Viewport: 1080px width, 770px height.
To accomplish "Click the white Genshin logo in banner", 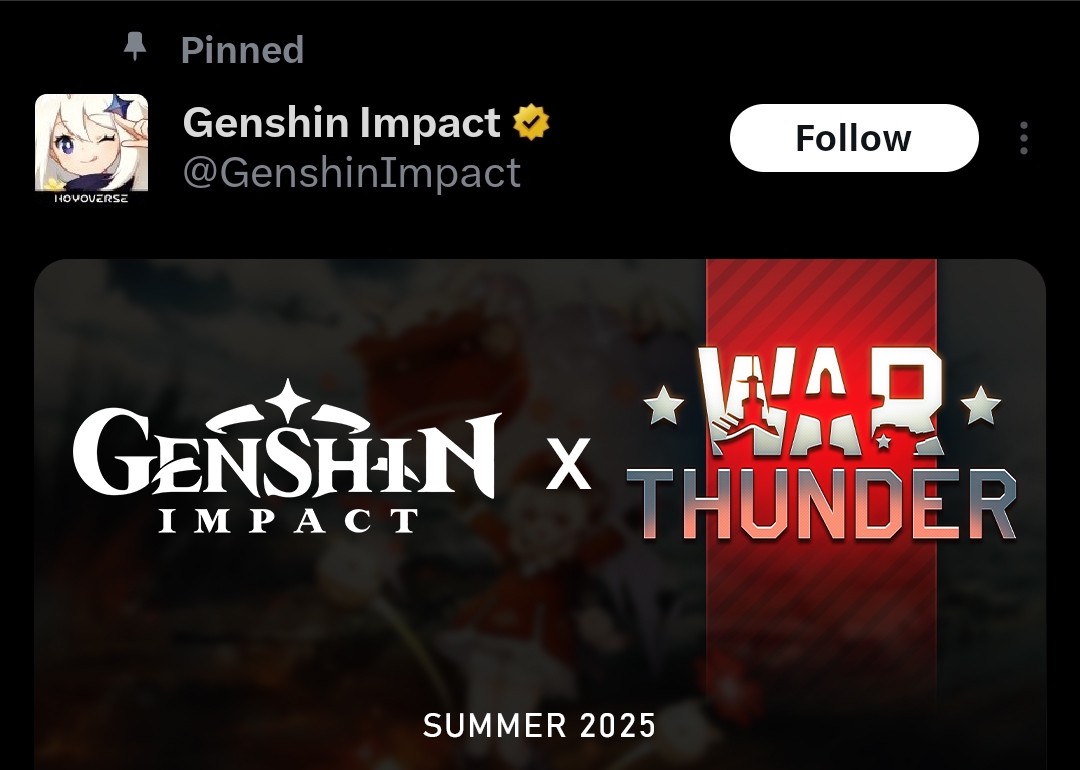I will coord(287,457).
